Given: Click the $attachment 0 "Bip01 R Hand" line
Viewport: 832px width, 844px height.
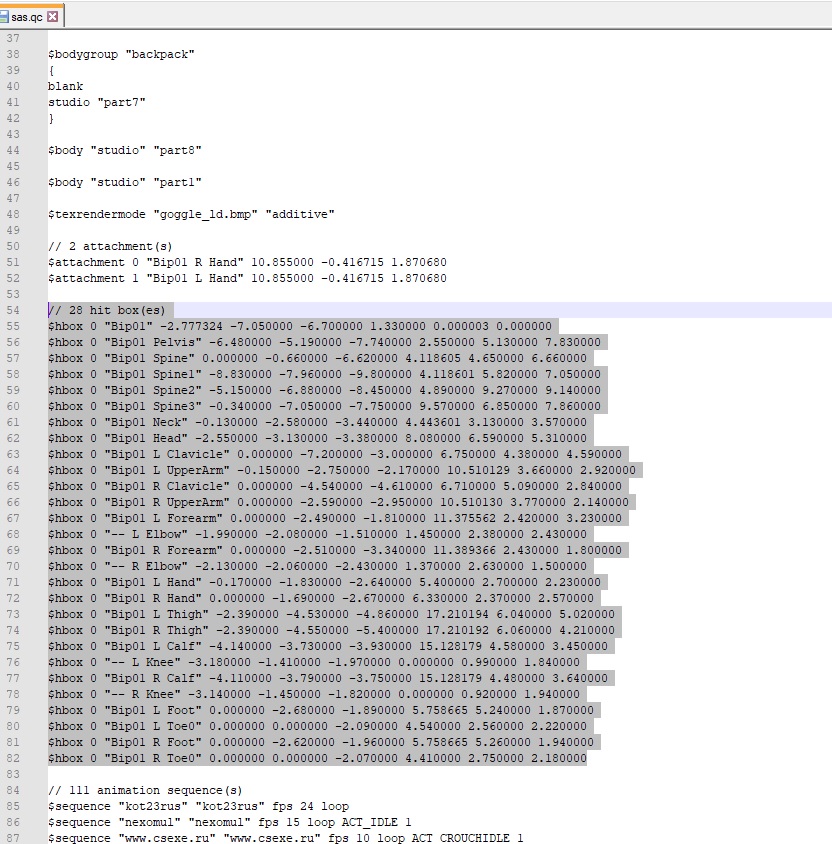Looking at the screenshot, I should pyautogui.click(x=247, y=262).
